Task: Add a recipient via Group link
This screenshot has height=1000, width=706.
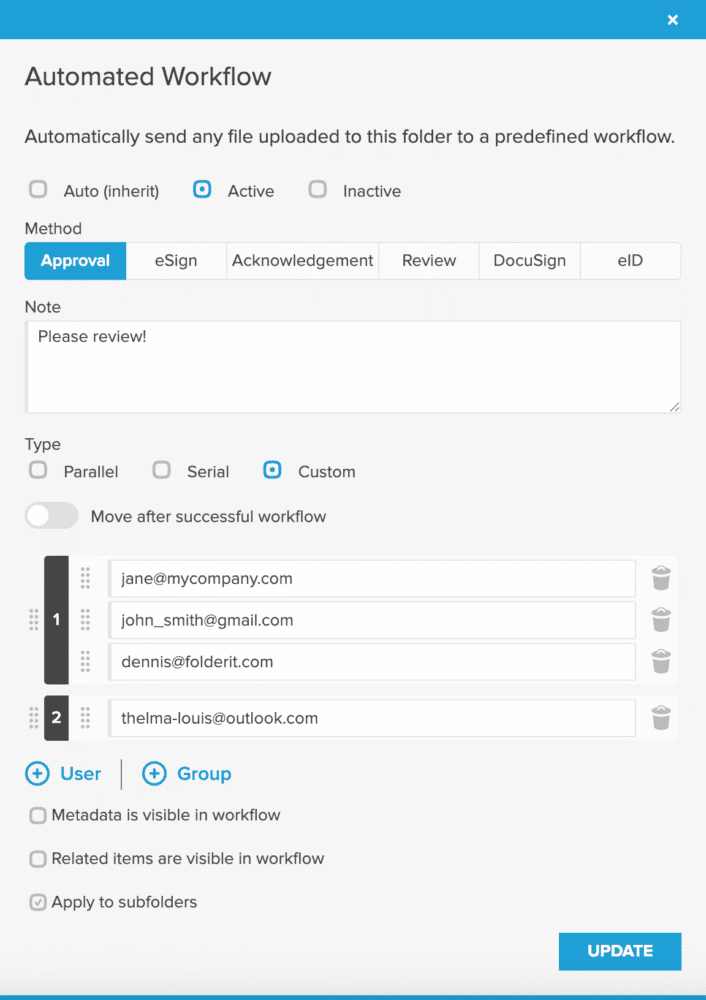Action: (x=204, y=774)
